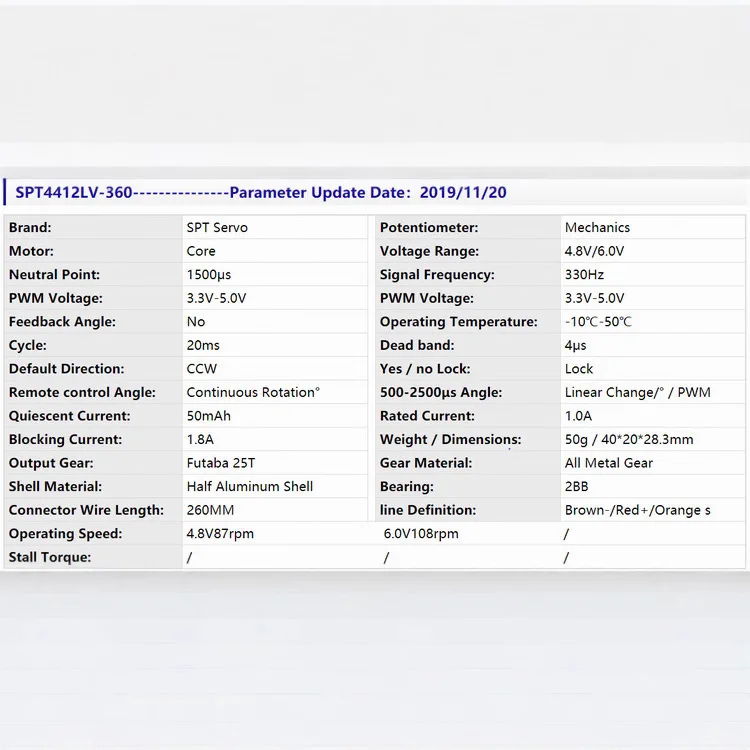Select the 'Lock' value
Viewport: 750px width, 750px height.
pos(579,368)
